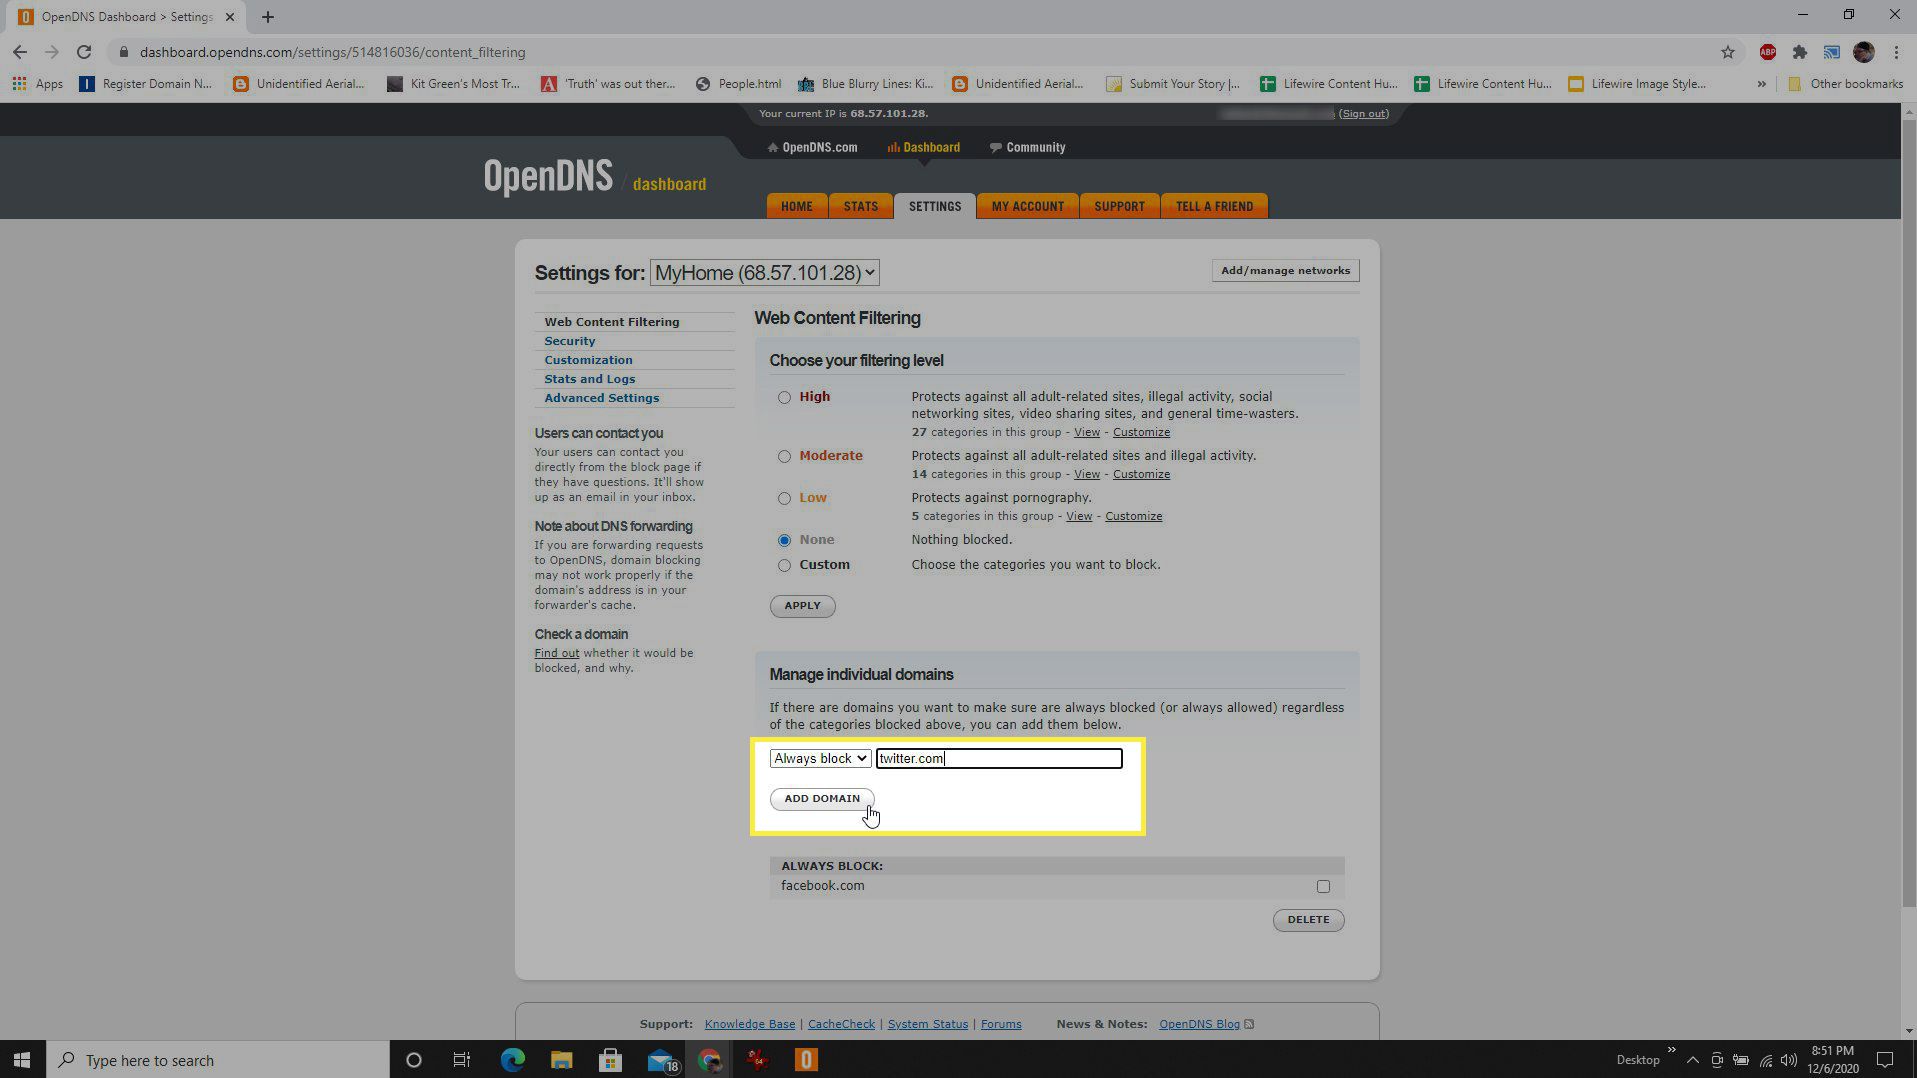The width and height of the screenshot is (1917, 1078).
Task: Open Chrome profile avatar
Action: point(1863,52)
